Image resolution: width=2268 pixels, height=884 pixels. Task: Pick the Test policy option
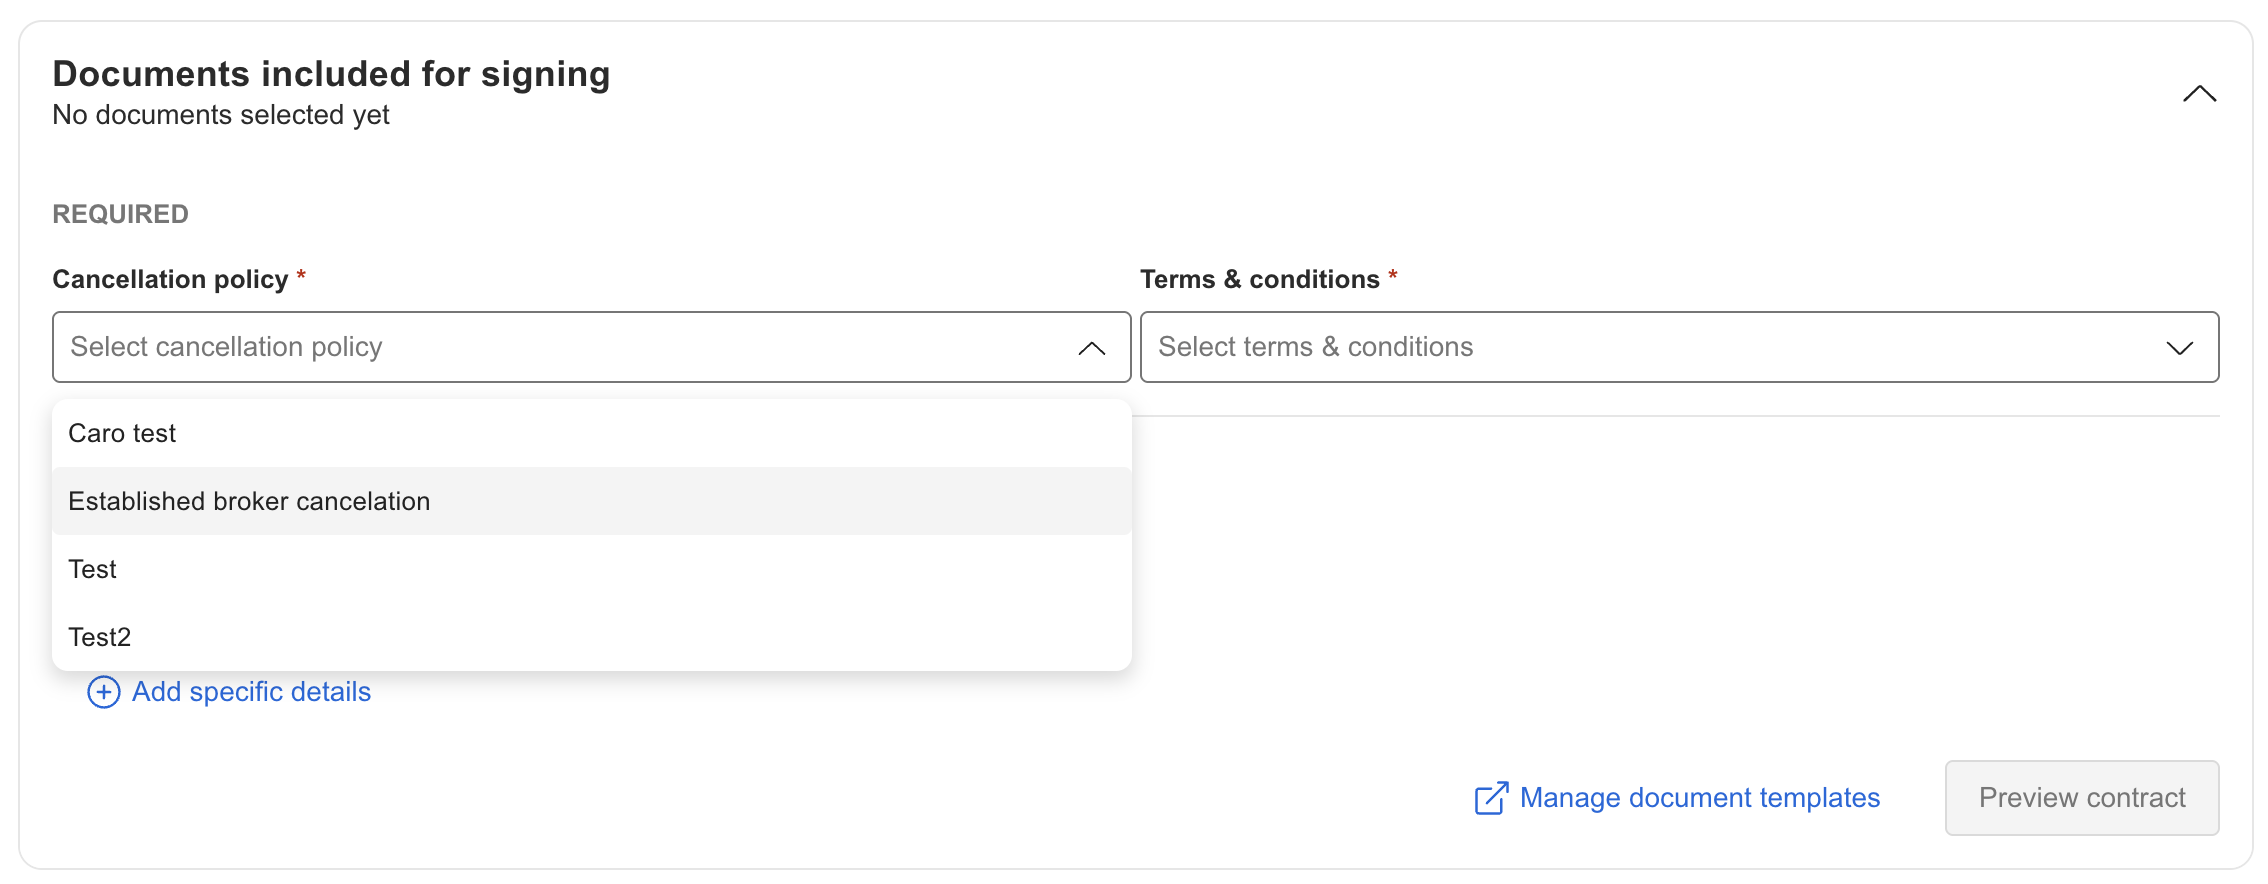pos(592,569)
